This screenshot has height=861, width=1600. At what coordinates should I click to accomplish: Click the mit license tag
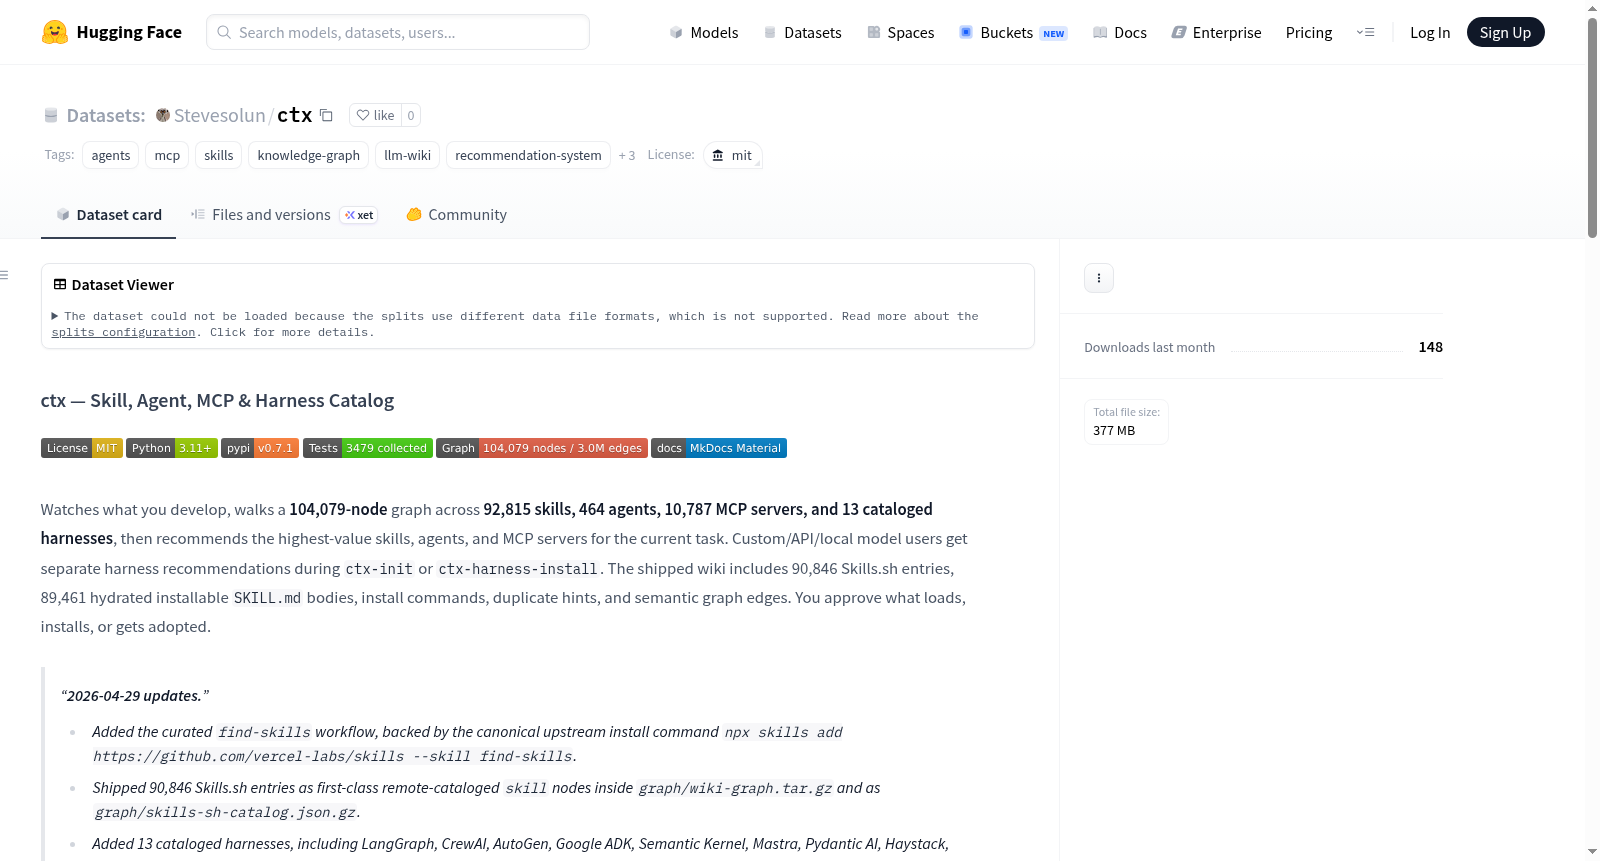point(733,155)
